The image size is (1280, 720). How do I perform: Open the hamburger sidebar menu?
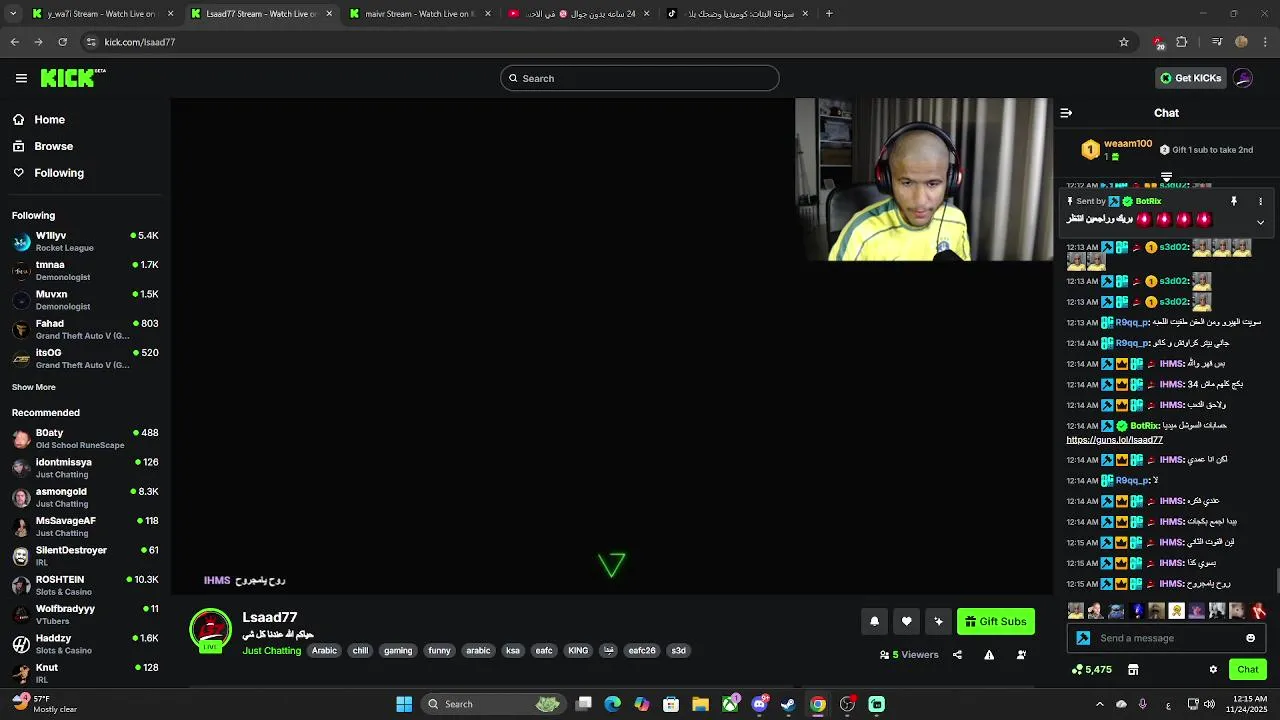pos(21,78)
